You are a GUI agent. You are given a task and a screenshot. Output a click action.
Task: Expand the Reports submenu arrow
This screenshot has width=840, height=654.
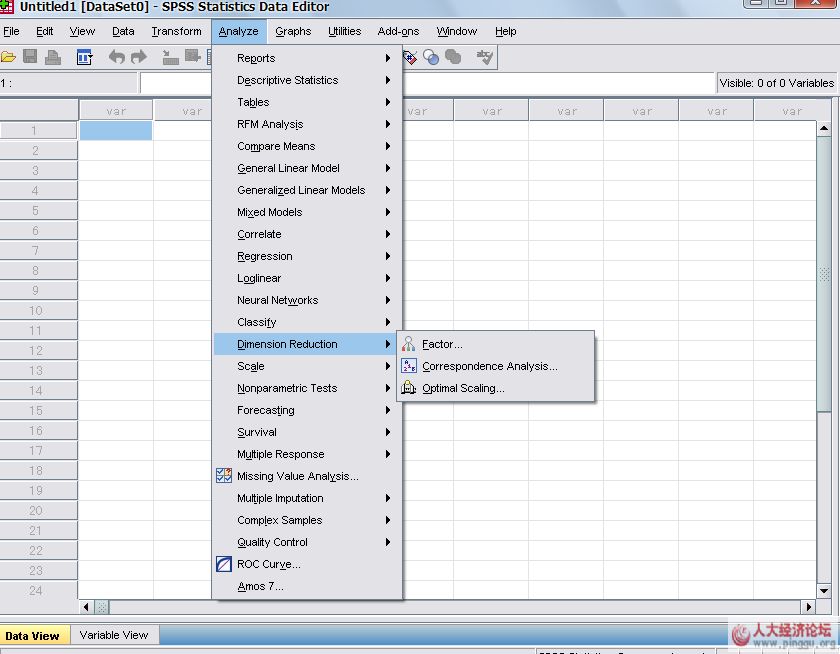point(387,58)
